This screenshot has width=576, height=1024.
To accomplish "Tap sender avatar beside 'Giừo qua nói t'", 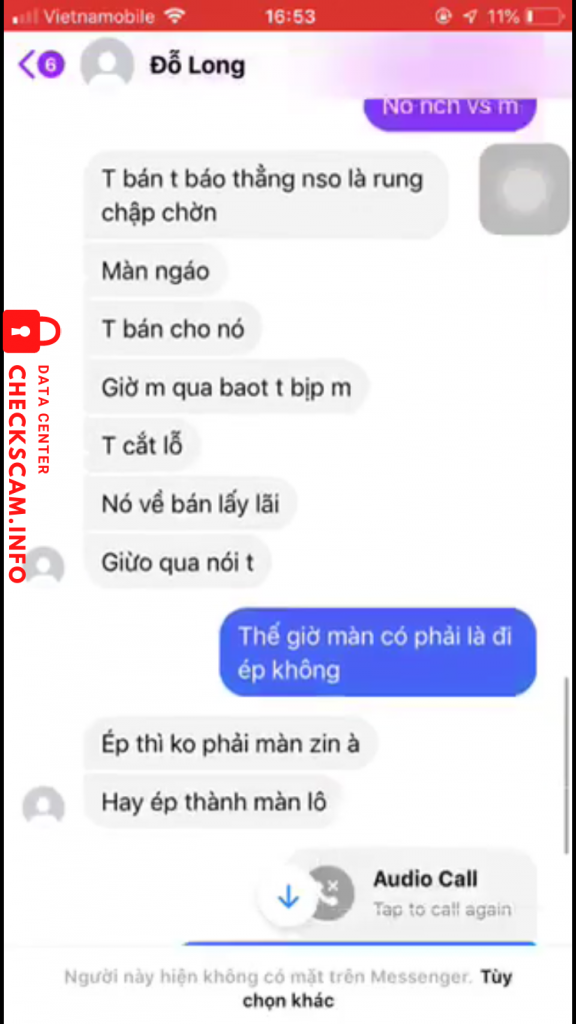I will pos(43,567).
